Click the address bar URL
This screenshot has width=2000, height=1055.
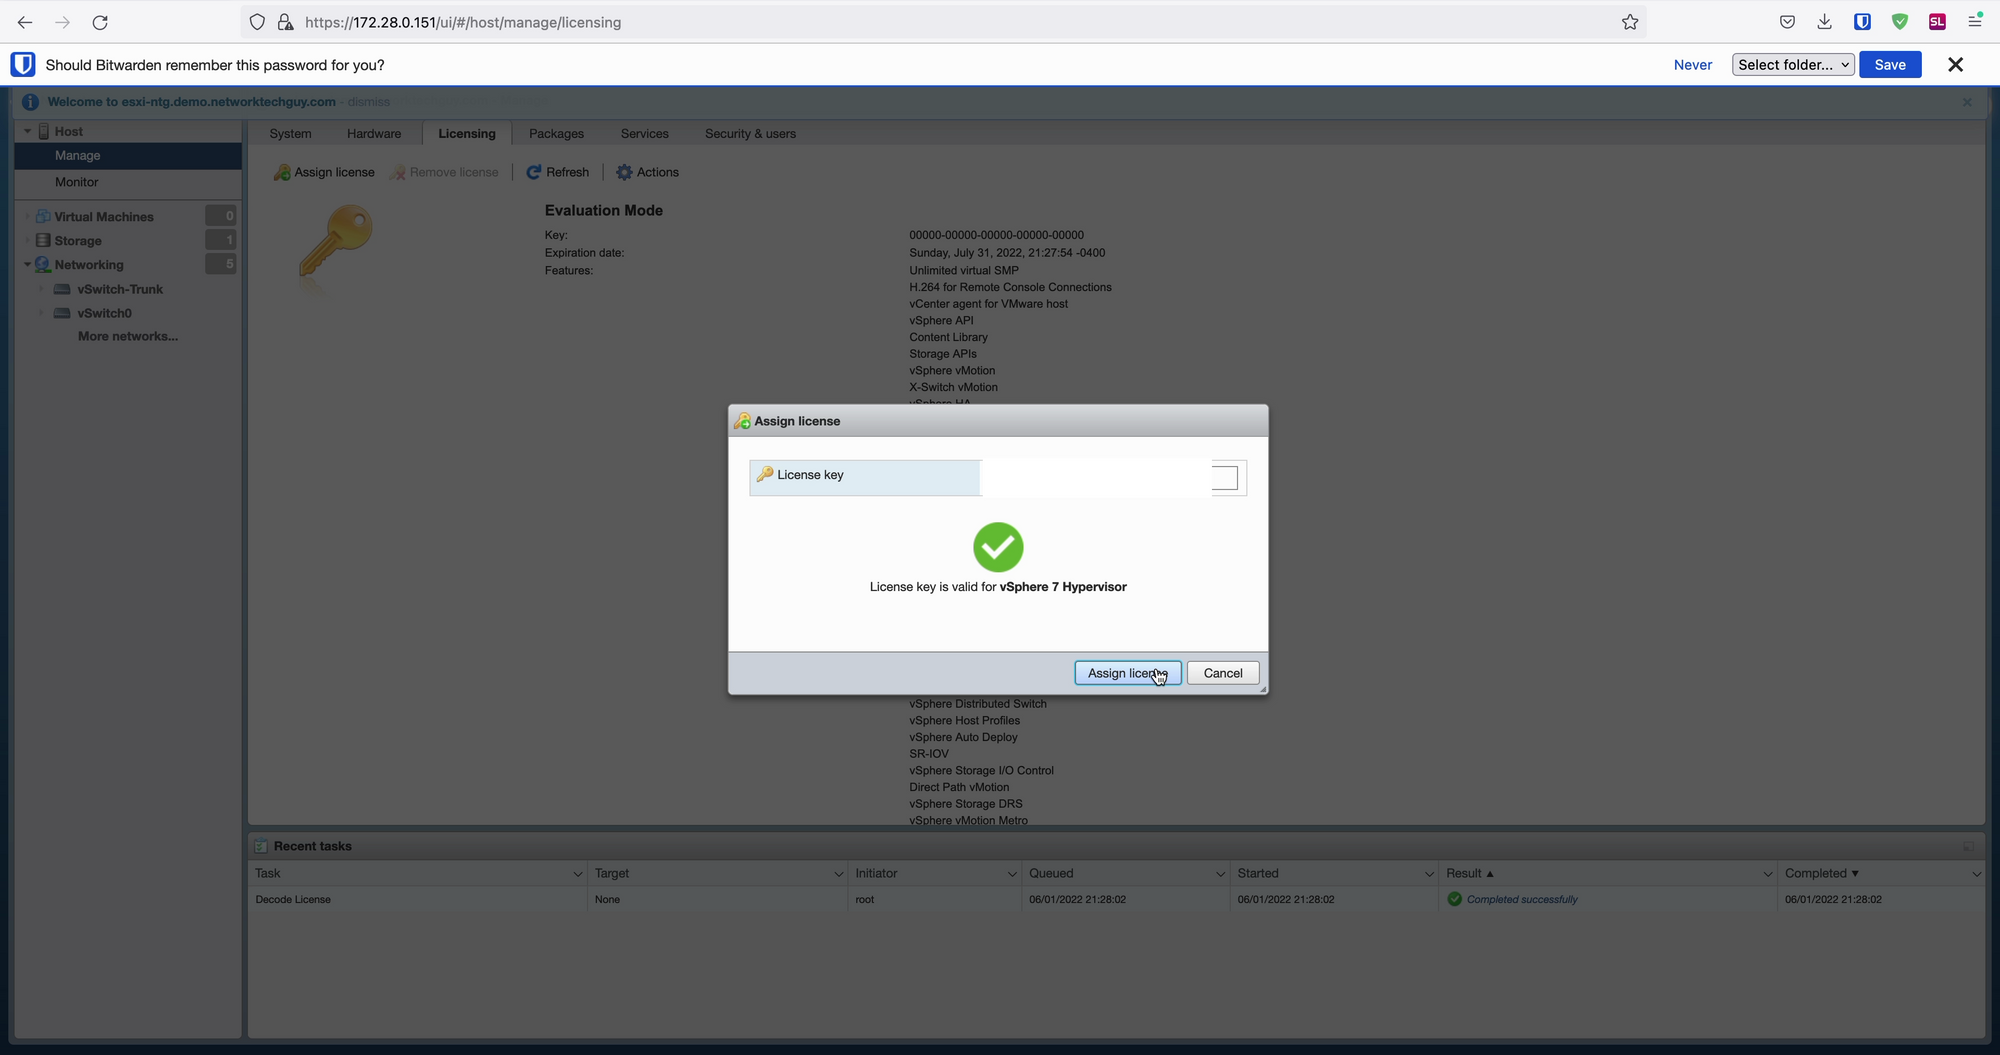coord(463,22)
